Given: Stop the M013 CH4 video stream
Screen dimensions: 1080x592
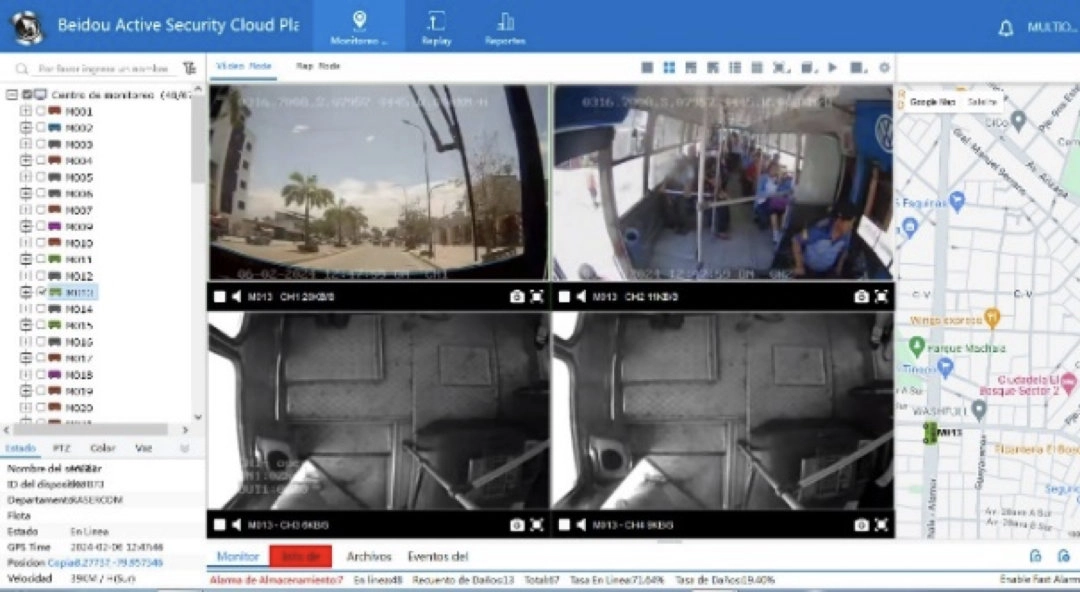Looking at the screenshot, I should pyautogui.click(x=564, y=524).
